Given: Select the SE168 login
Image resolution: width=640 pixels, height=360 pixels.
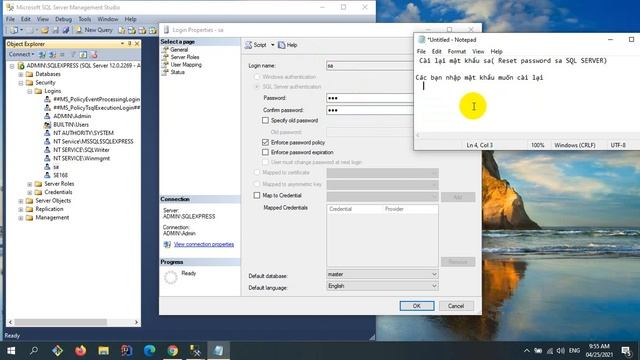Looking at the screenshot, I should [x=60, y=175].
